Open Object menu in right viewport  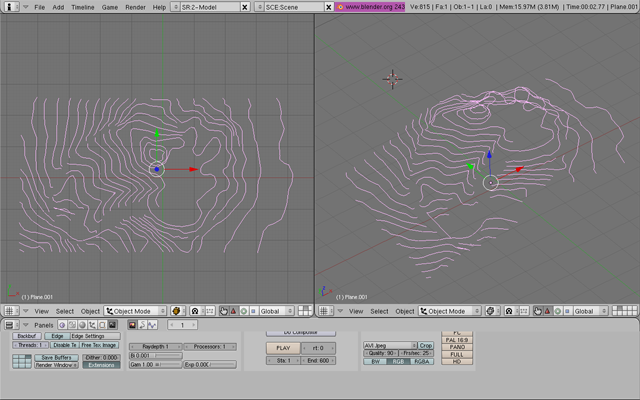pos(405,311)
